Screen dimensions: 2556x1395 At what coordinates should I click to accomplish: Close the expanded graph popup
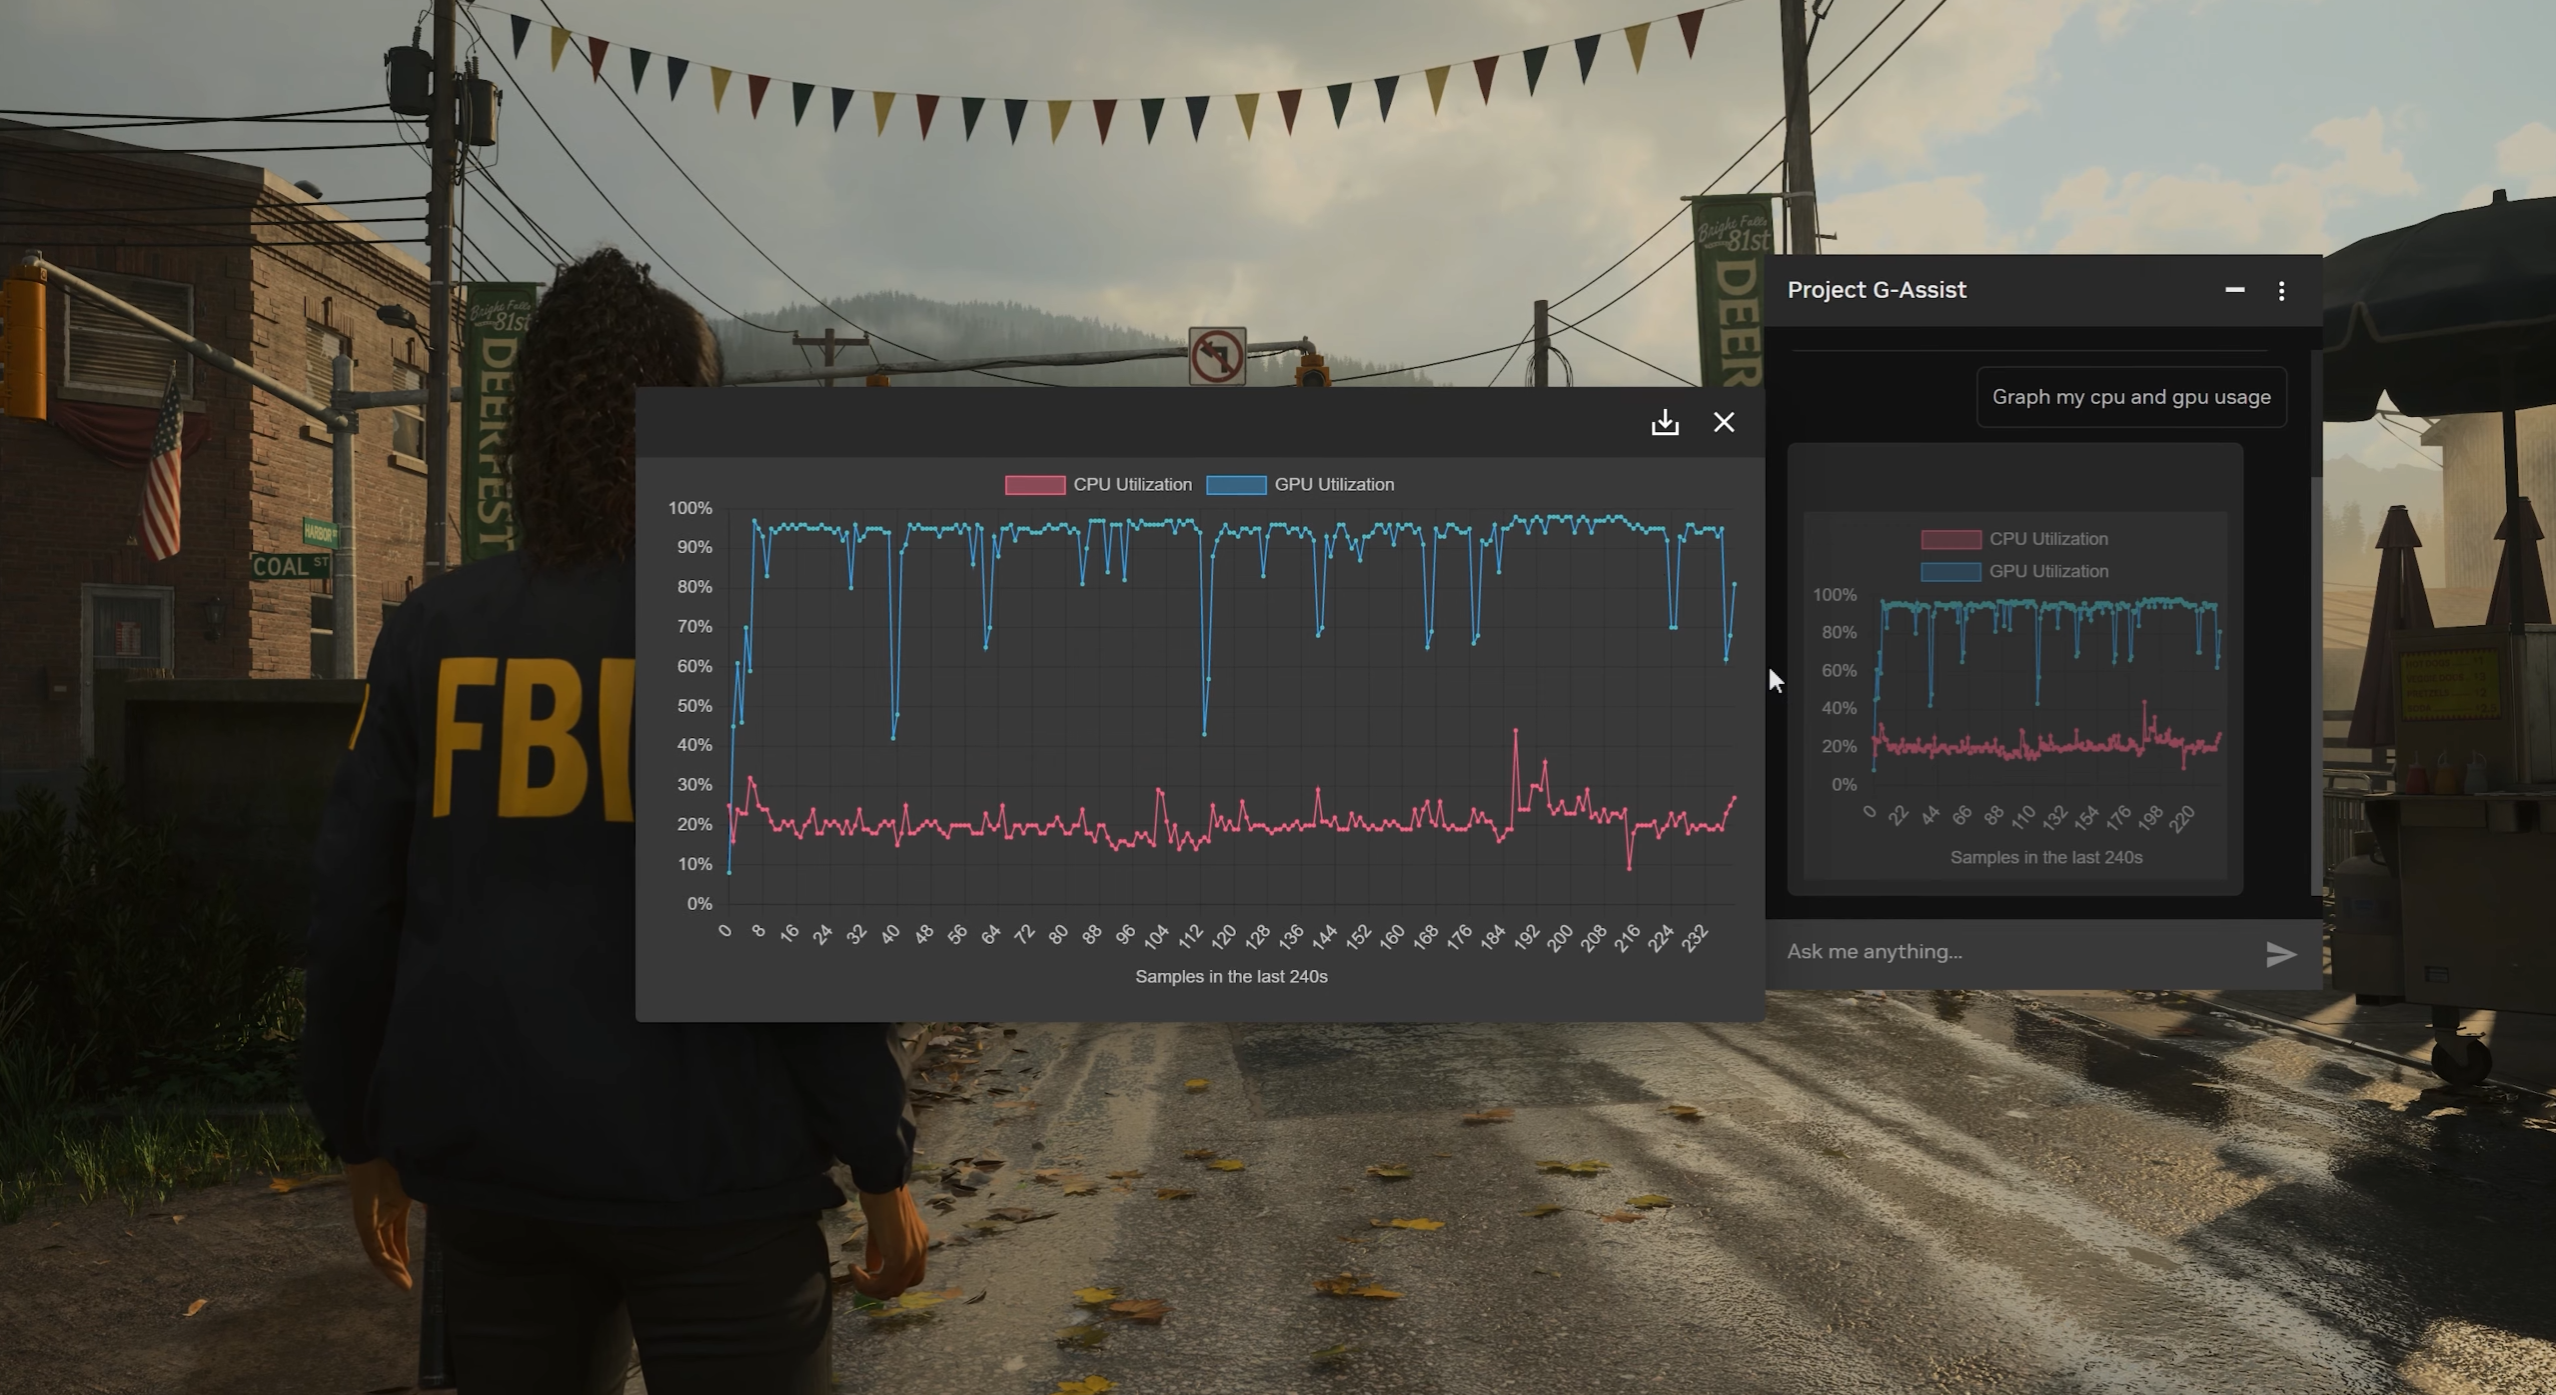[x=1723, y=422]
